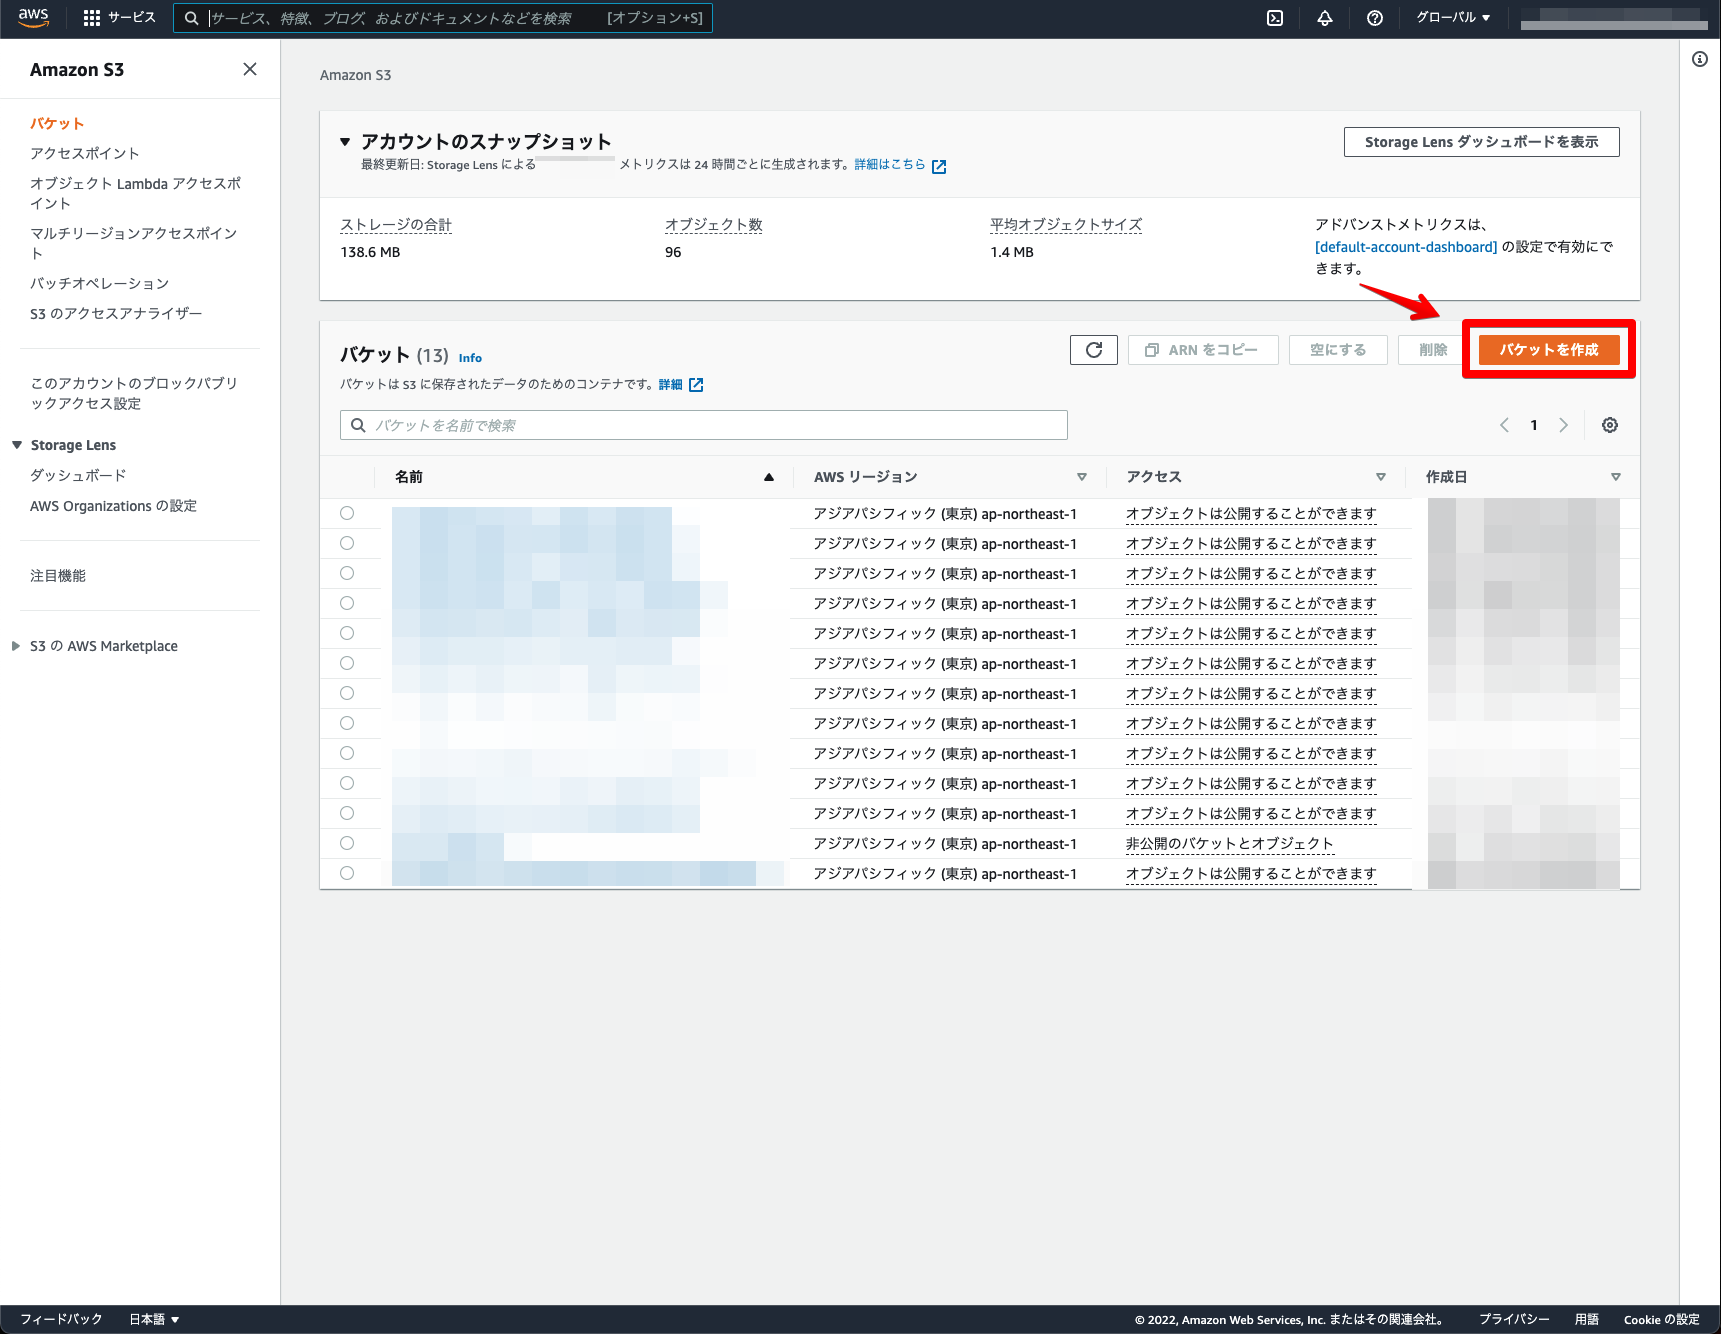Click ストレージの合計 metric label

[396, 225]
